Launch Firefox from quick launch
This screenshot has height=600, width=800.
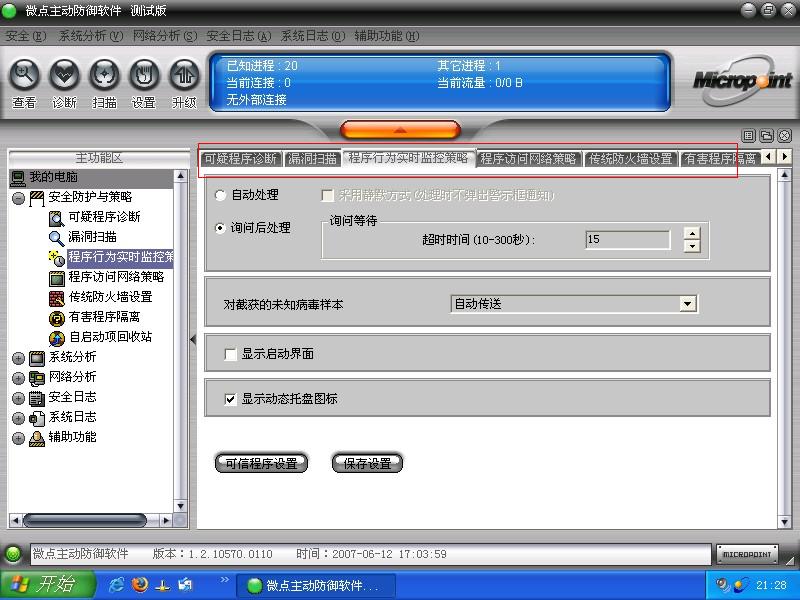(139, 585)
